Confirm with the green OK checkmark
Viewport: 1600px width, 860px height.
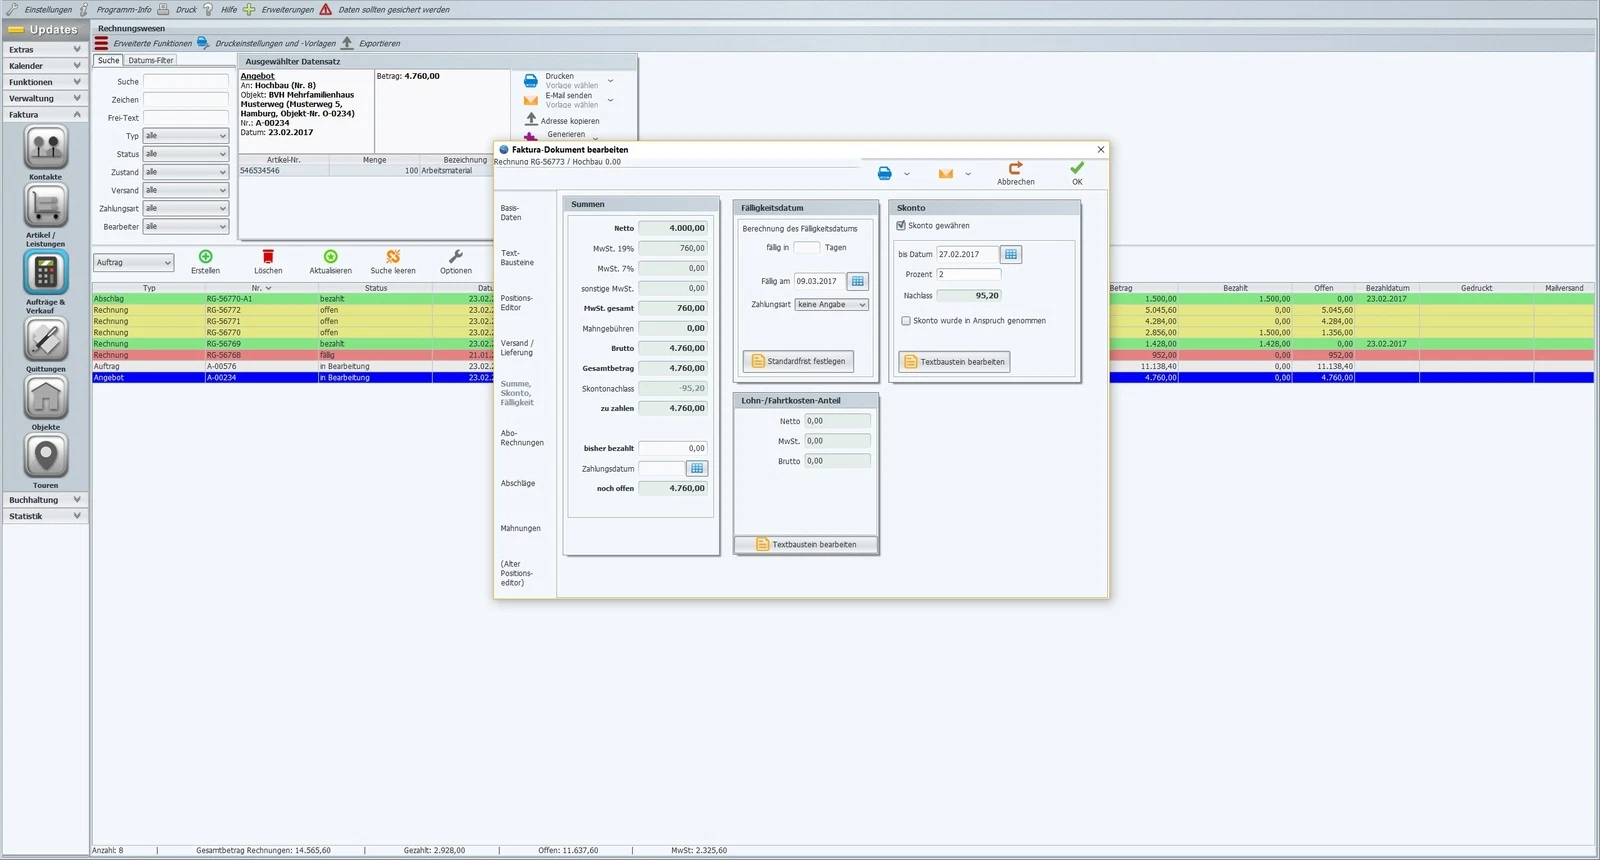pyautogui.click(x=1077, y=168)
